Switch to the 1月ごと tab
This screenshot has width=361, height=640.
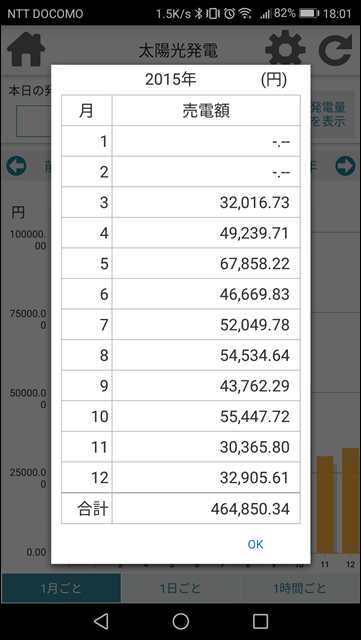(61, 588)
